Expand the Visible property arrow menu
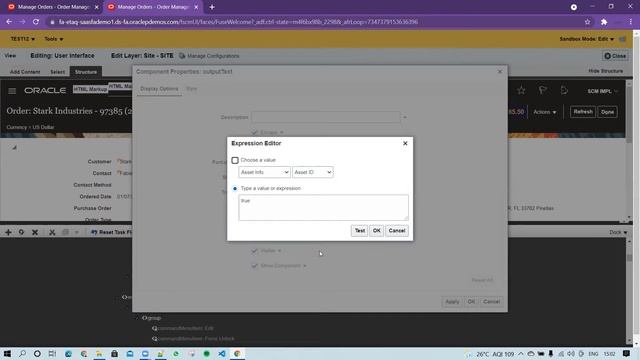640x360 pixels. pyautogui.click(x=280, y=251)
